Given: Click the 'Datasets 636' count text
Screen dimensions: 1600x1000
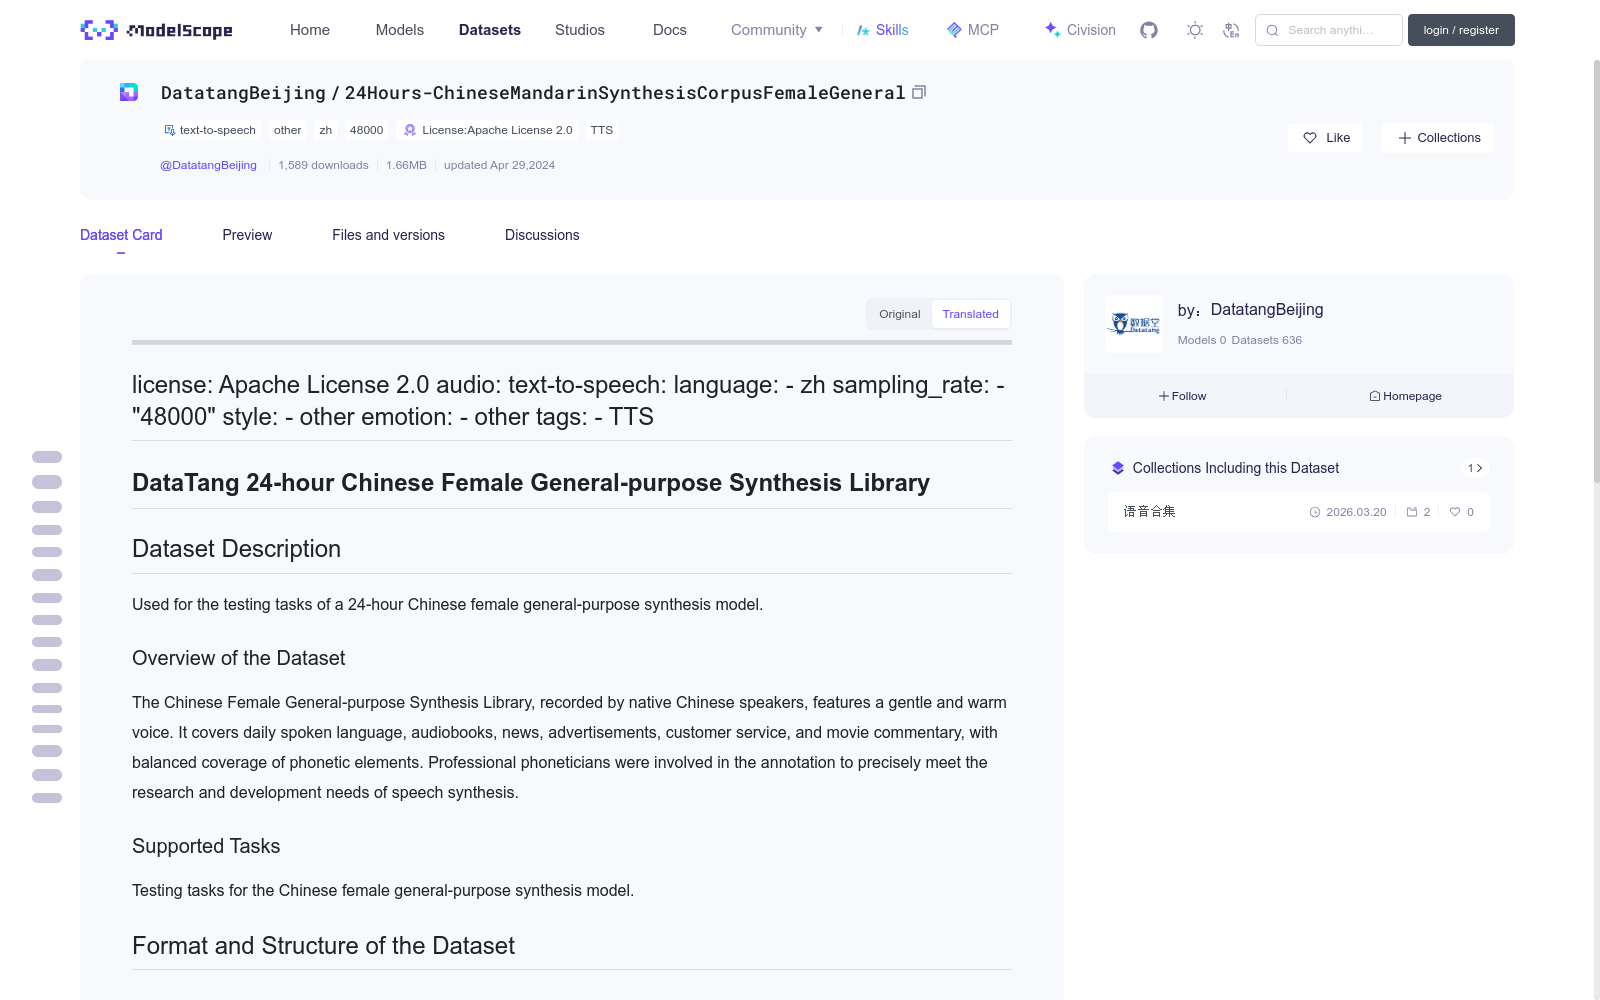Looking at the screenshot, I should (1267, 340).
